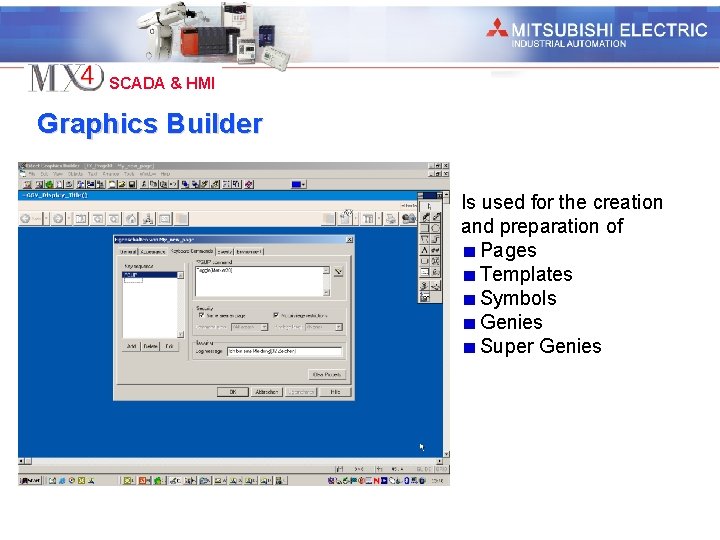
Task: Click the insert function icon beside command box
Action: click(338, 272)
